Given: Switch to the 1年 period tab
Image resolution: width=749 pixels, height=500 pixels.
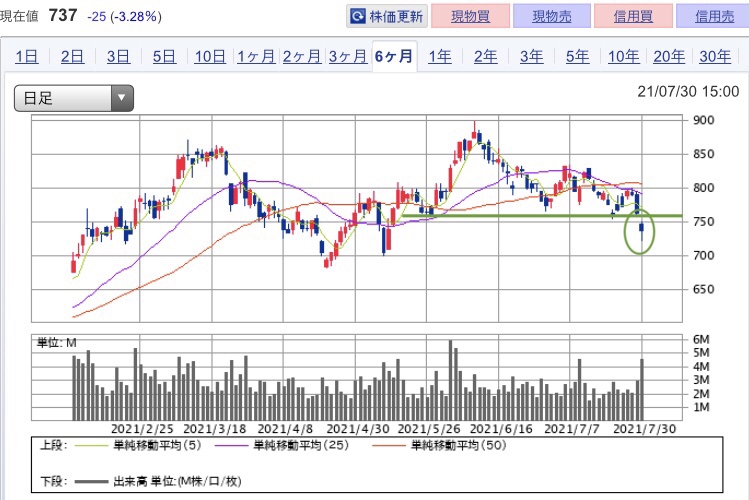Looking at the screenshot, I should [x=439, y=57].
